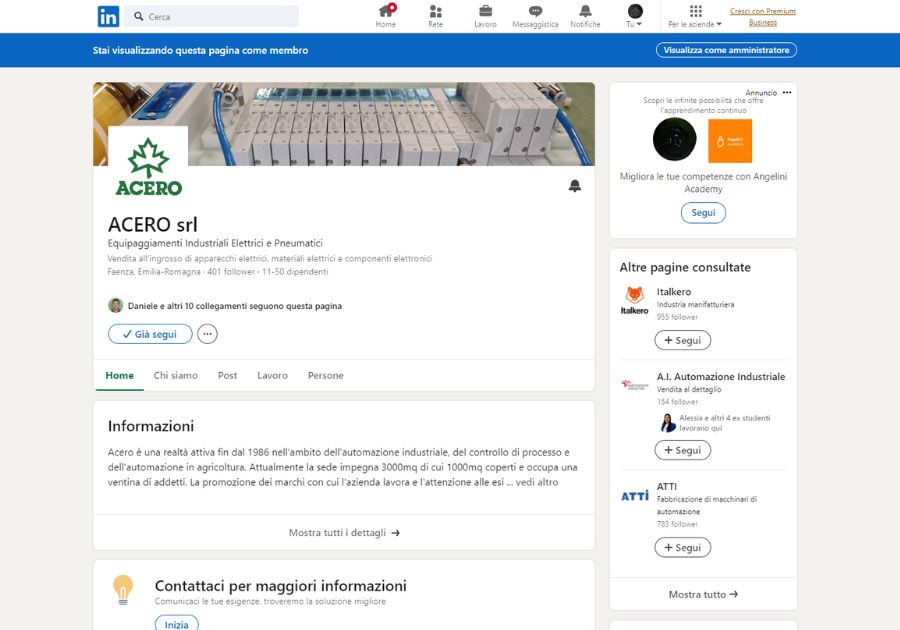Open the more options button beside Già segui

click(207, 334)
